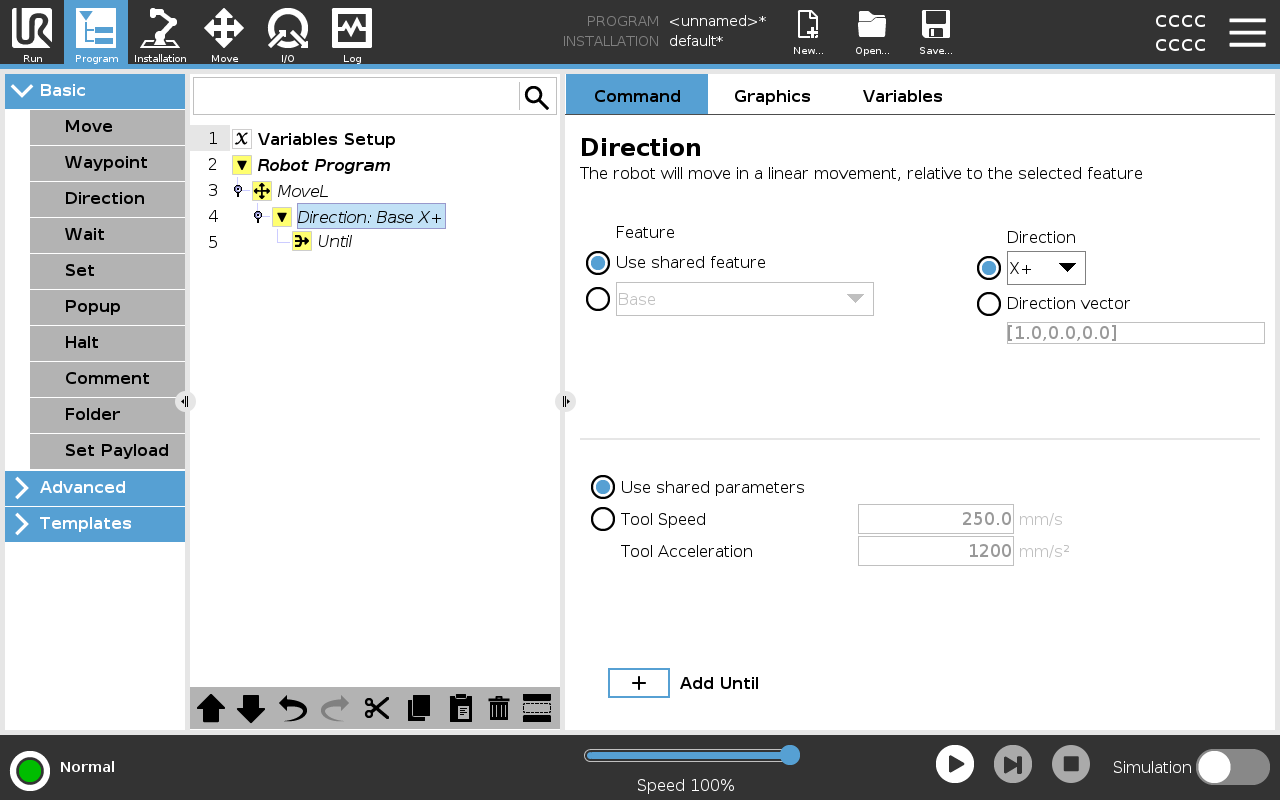Insert a Waypoint command
The image size is (1280, 800).
click(106, 163)
